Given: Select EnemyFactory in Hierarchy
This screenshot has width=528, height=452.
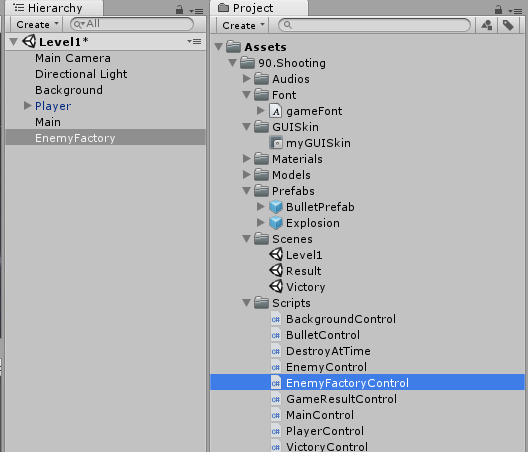Looking at the screenshot, I should (105, 138).
